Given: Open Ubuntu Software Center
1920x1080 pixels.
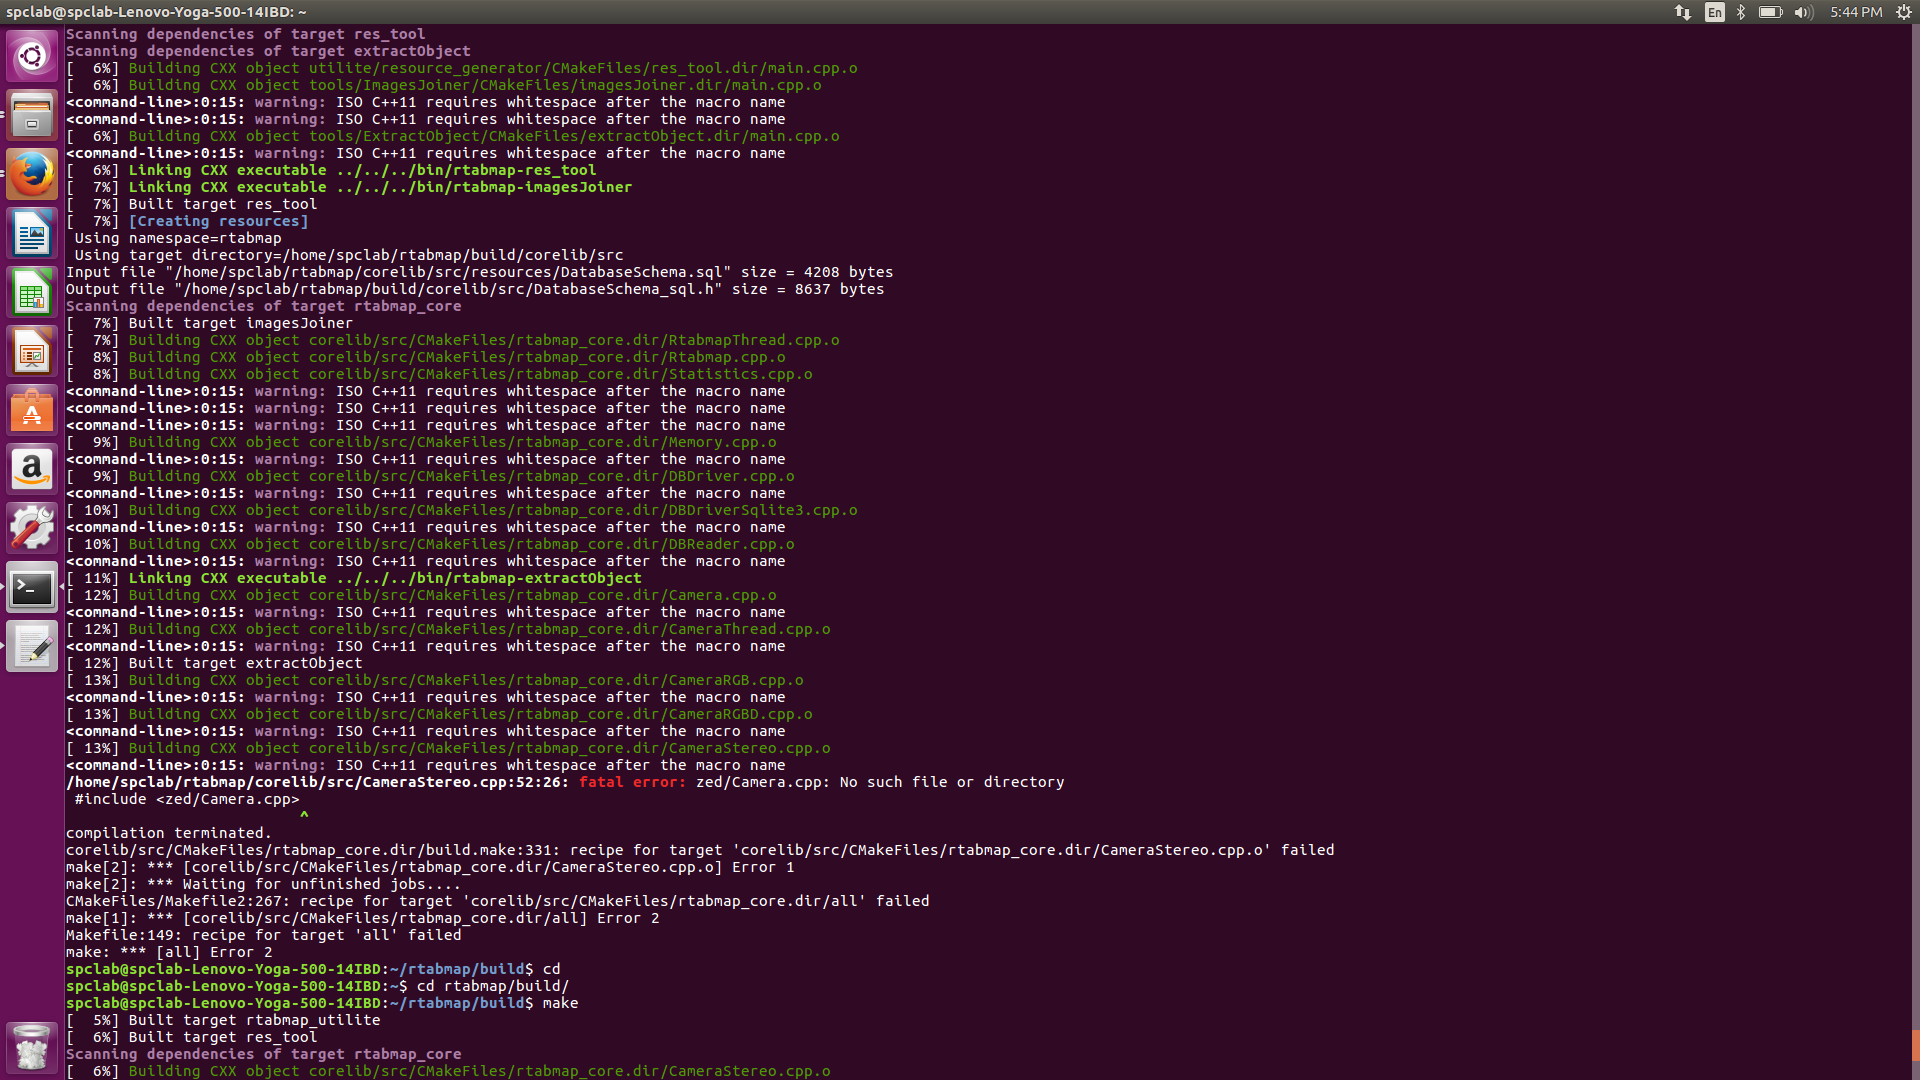Looking at the screenshot, I should click(x=32, y=411).
